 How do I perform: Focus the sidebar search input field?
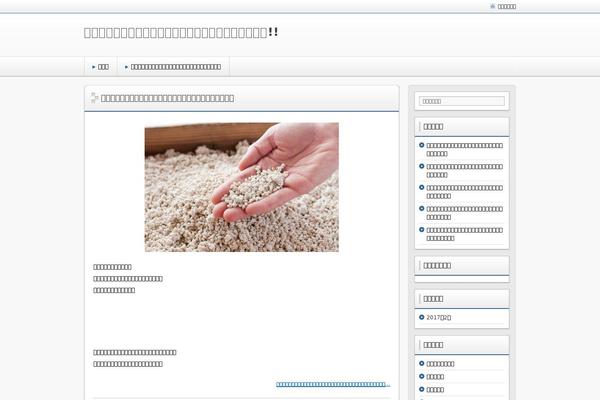pyautogui.click(x=462, y=101)
